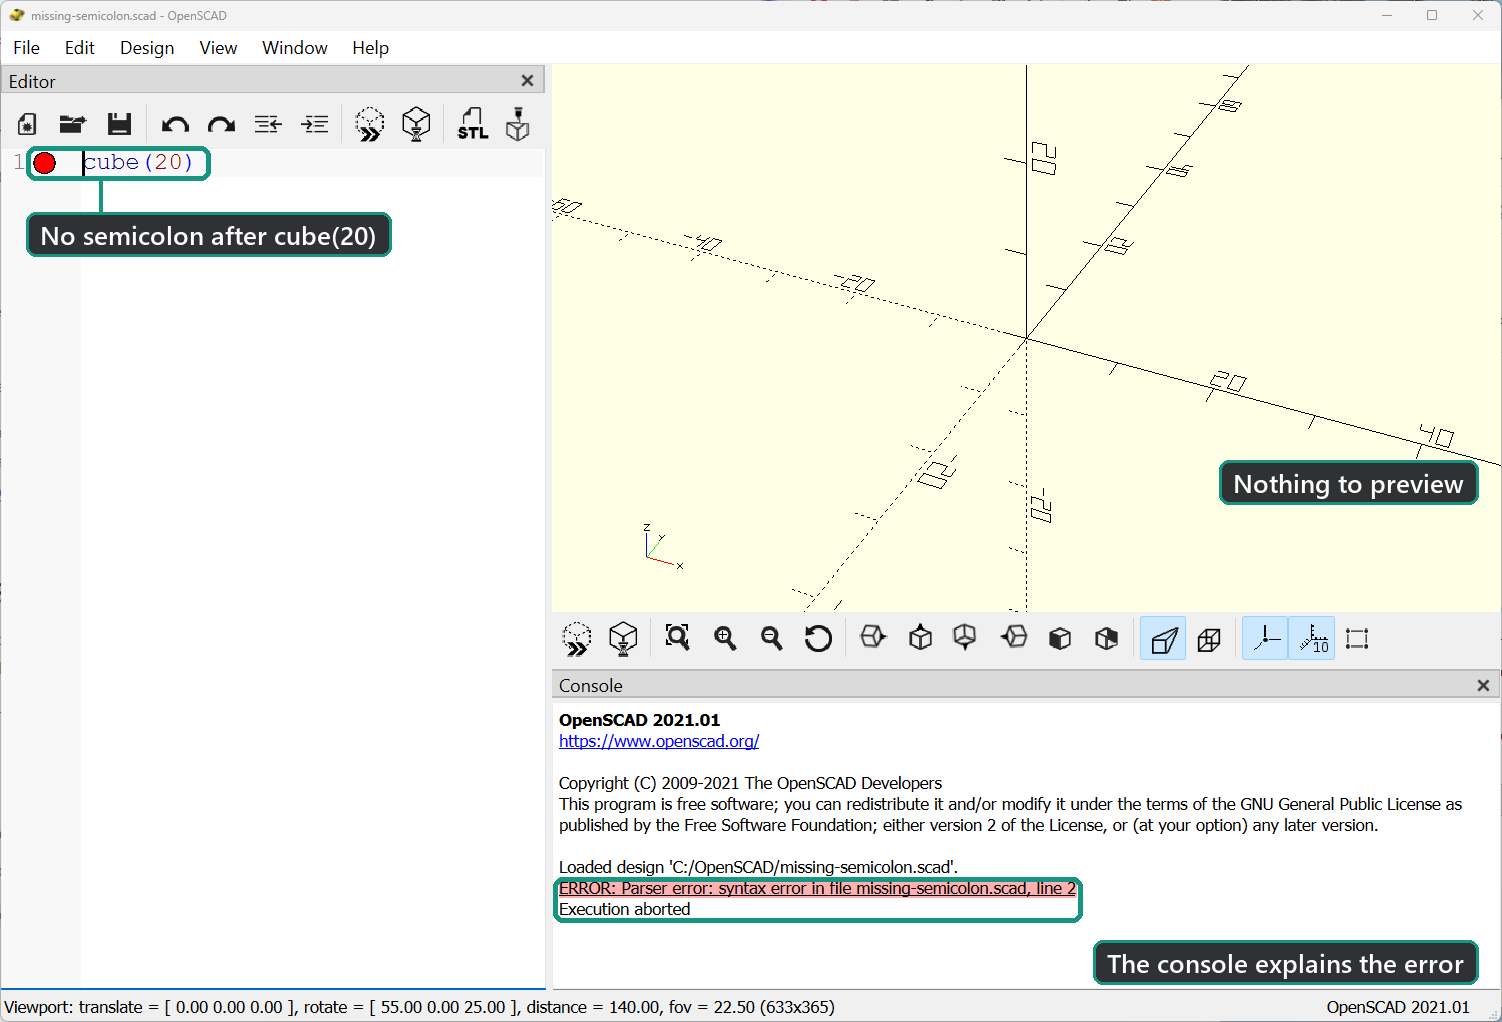Switch to the Front view

point(1060,639)
